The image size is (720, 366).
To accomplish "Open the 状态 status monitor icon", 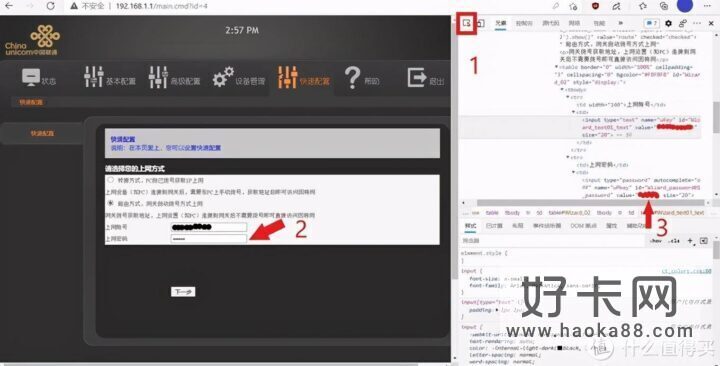I will (x=31, y=77).
